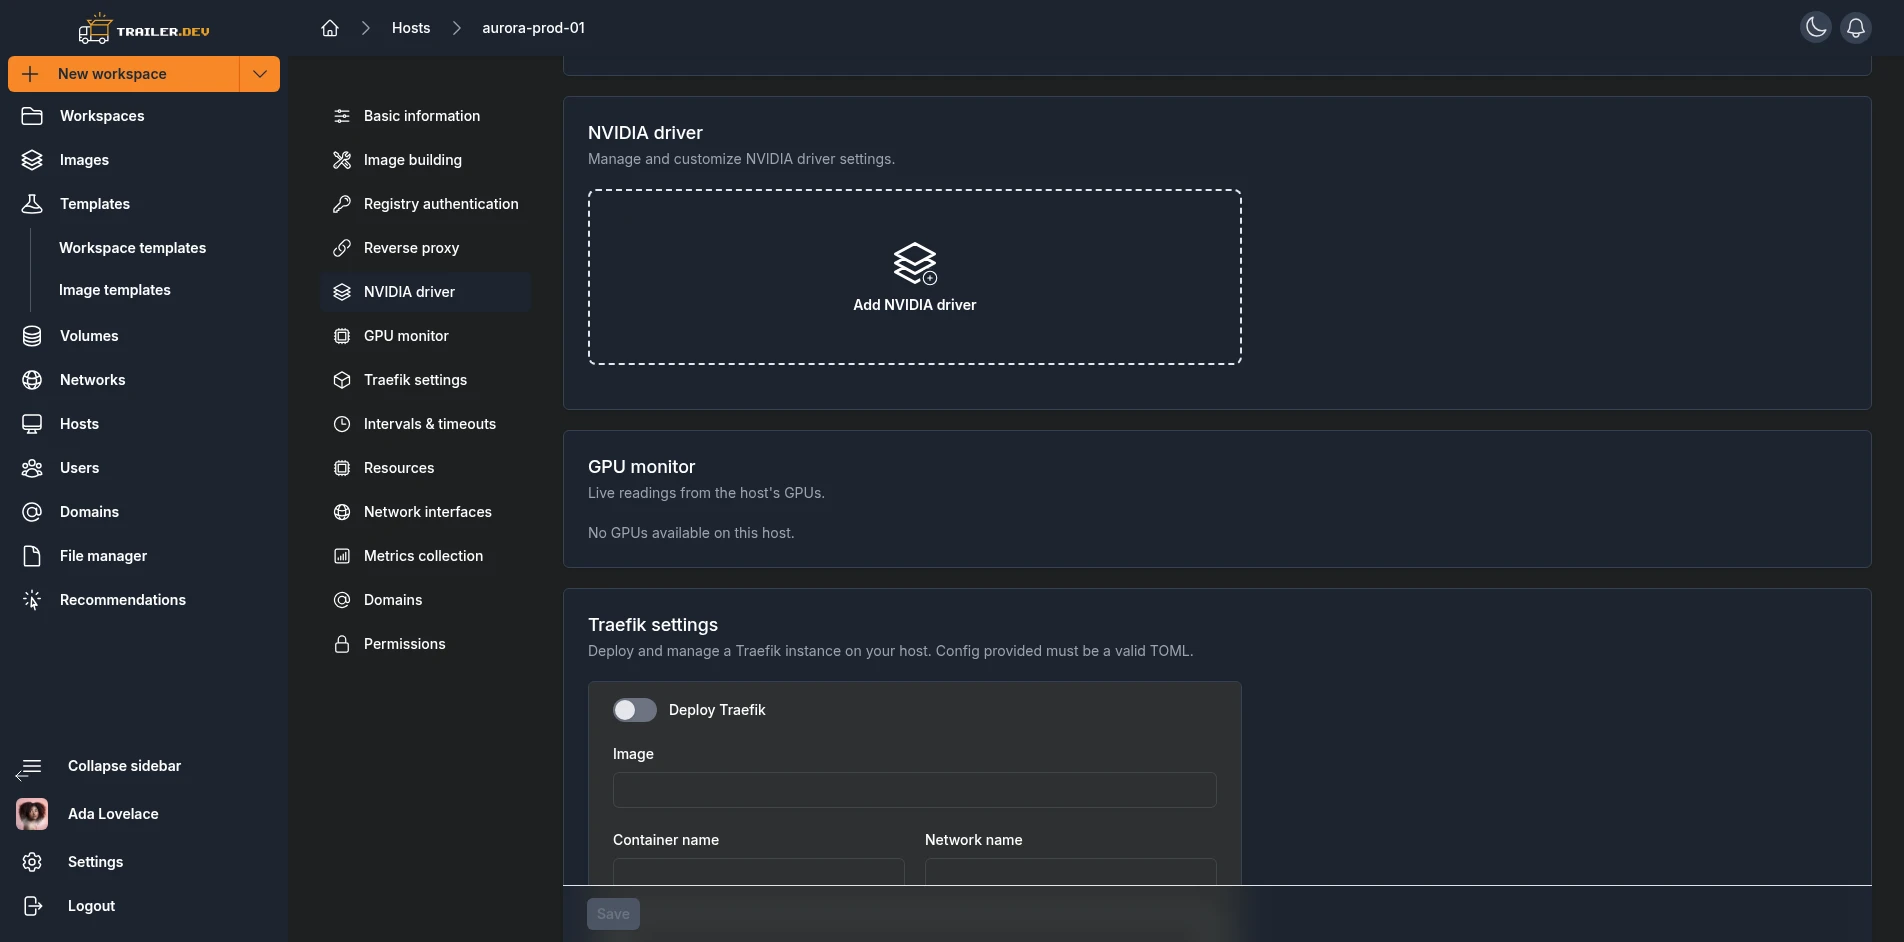Image resolution: width=1904 pixels, height=942 pixels.
Task: Click the Image building tools icon
Action: 342,160
